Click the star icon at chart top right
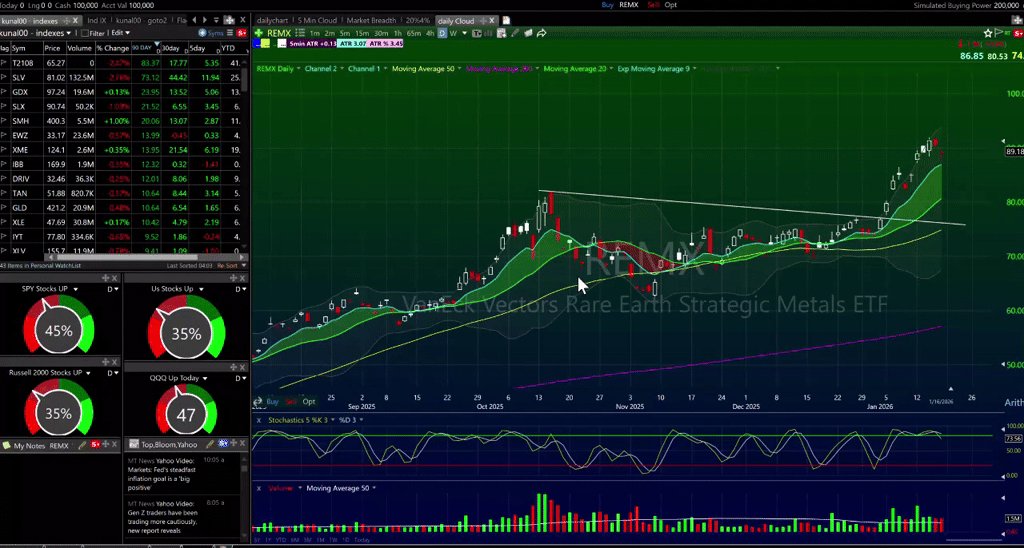Image resolution: width=1024 pixels, height=548 pixels. pos(988,33)
